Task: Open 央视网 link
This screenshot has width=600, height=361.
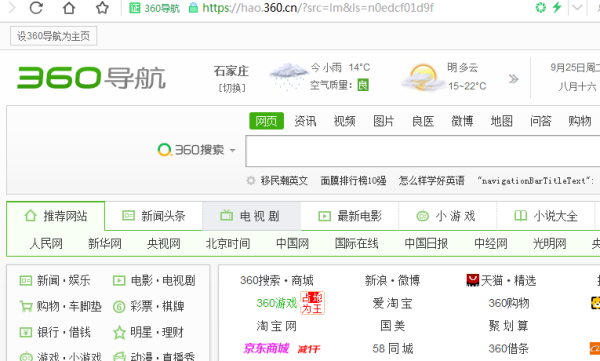Action: (x=163, y=243)
